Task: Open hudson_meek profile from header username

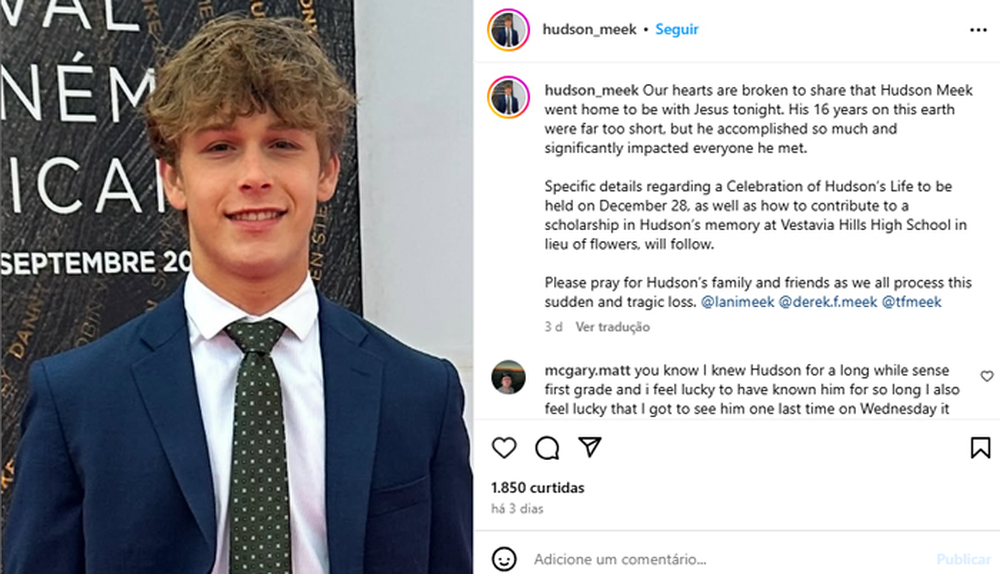Action: click(590, 30)
